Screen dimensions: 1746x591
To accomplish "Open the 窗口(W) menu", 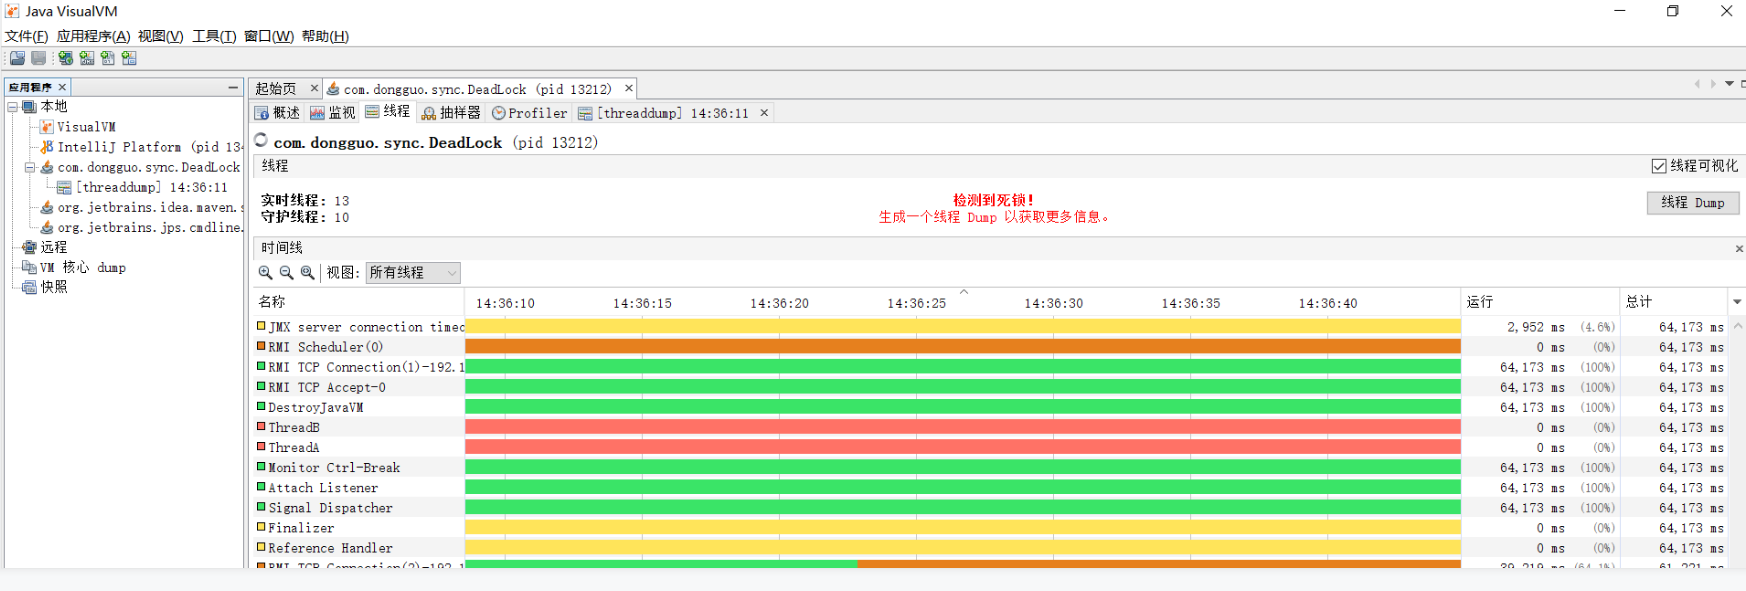I will [269, 36].
